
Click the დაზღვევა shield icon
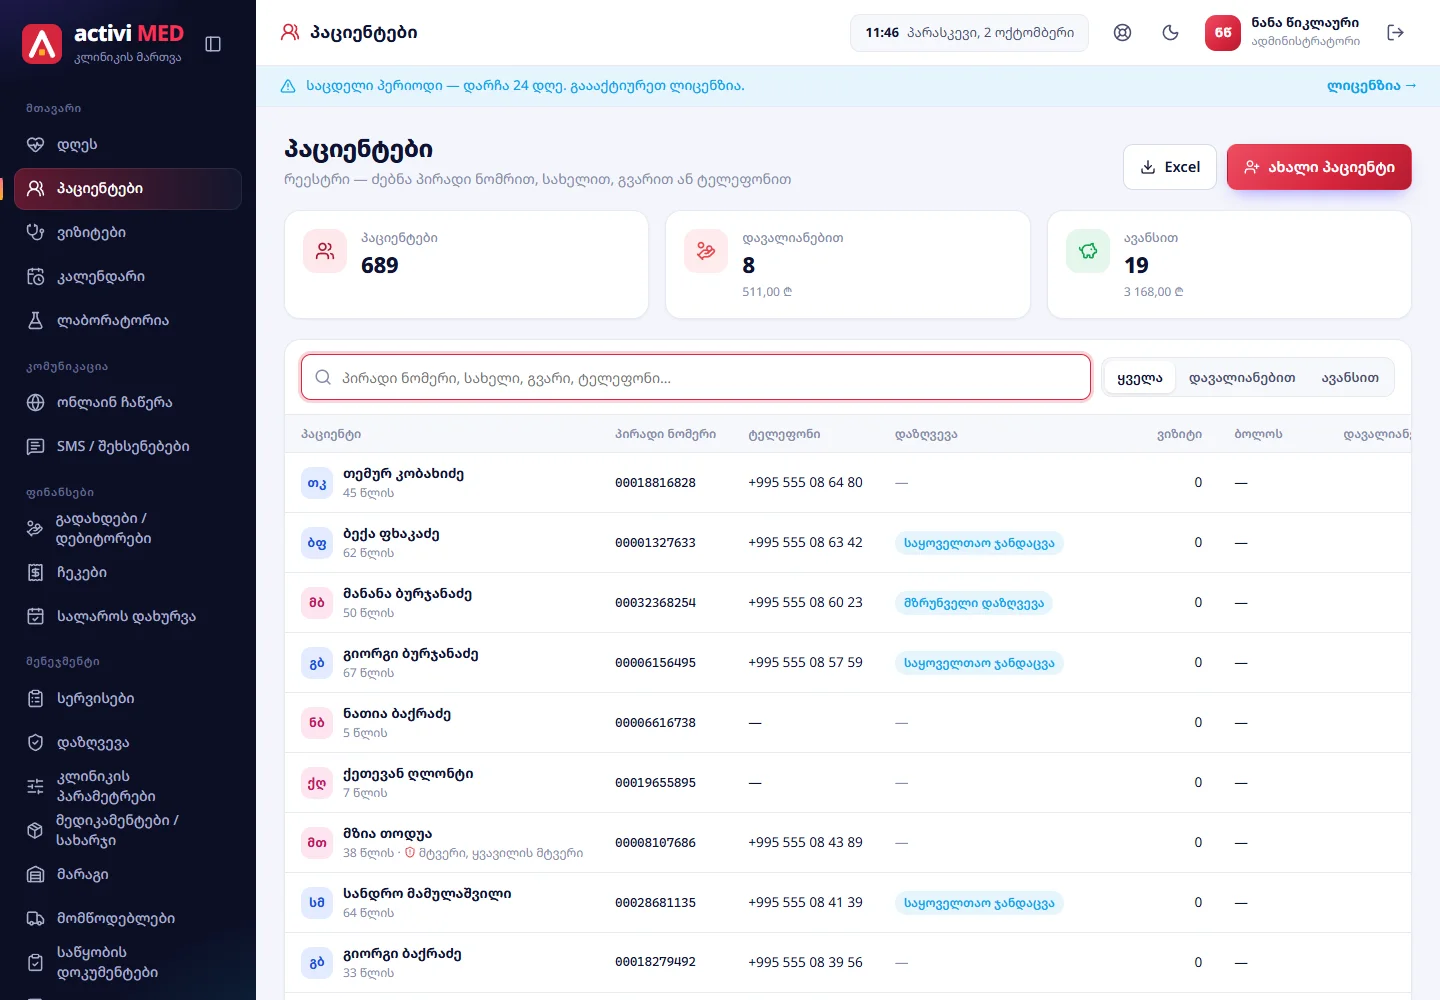36,743
